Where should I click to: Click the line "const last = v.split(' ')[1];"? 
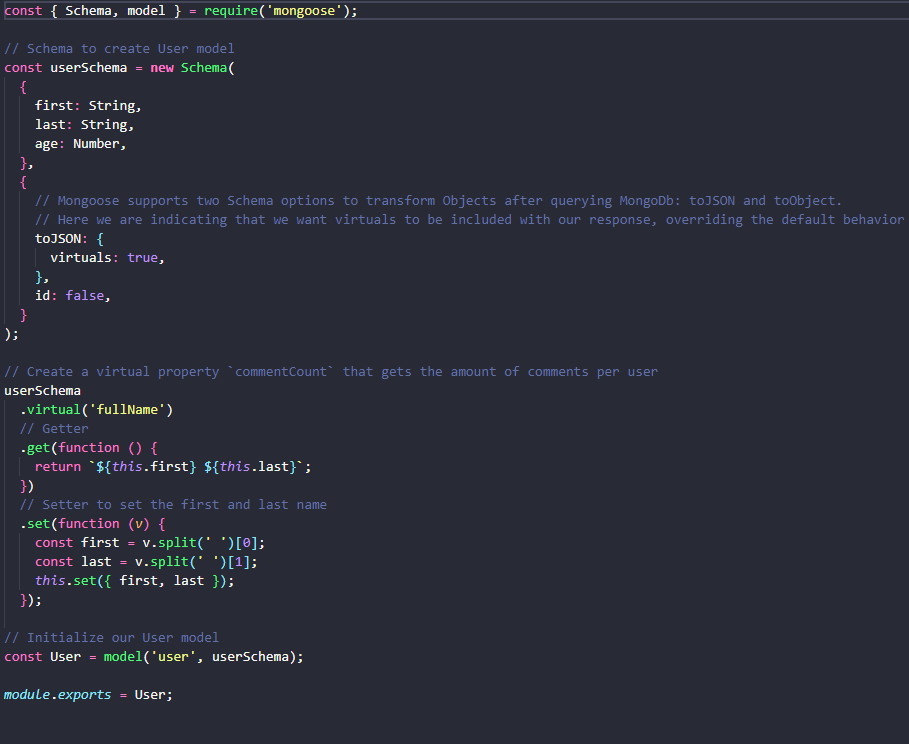tap(146, 562)
